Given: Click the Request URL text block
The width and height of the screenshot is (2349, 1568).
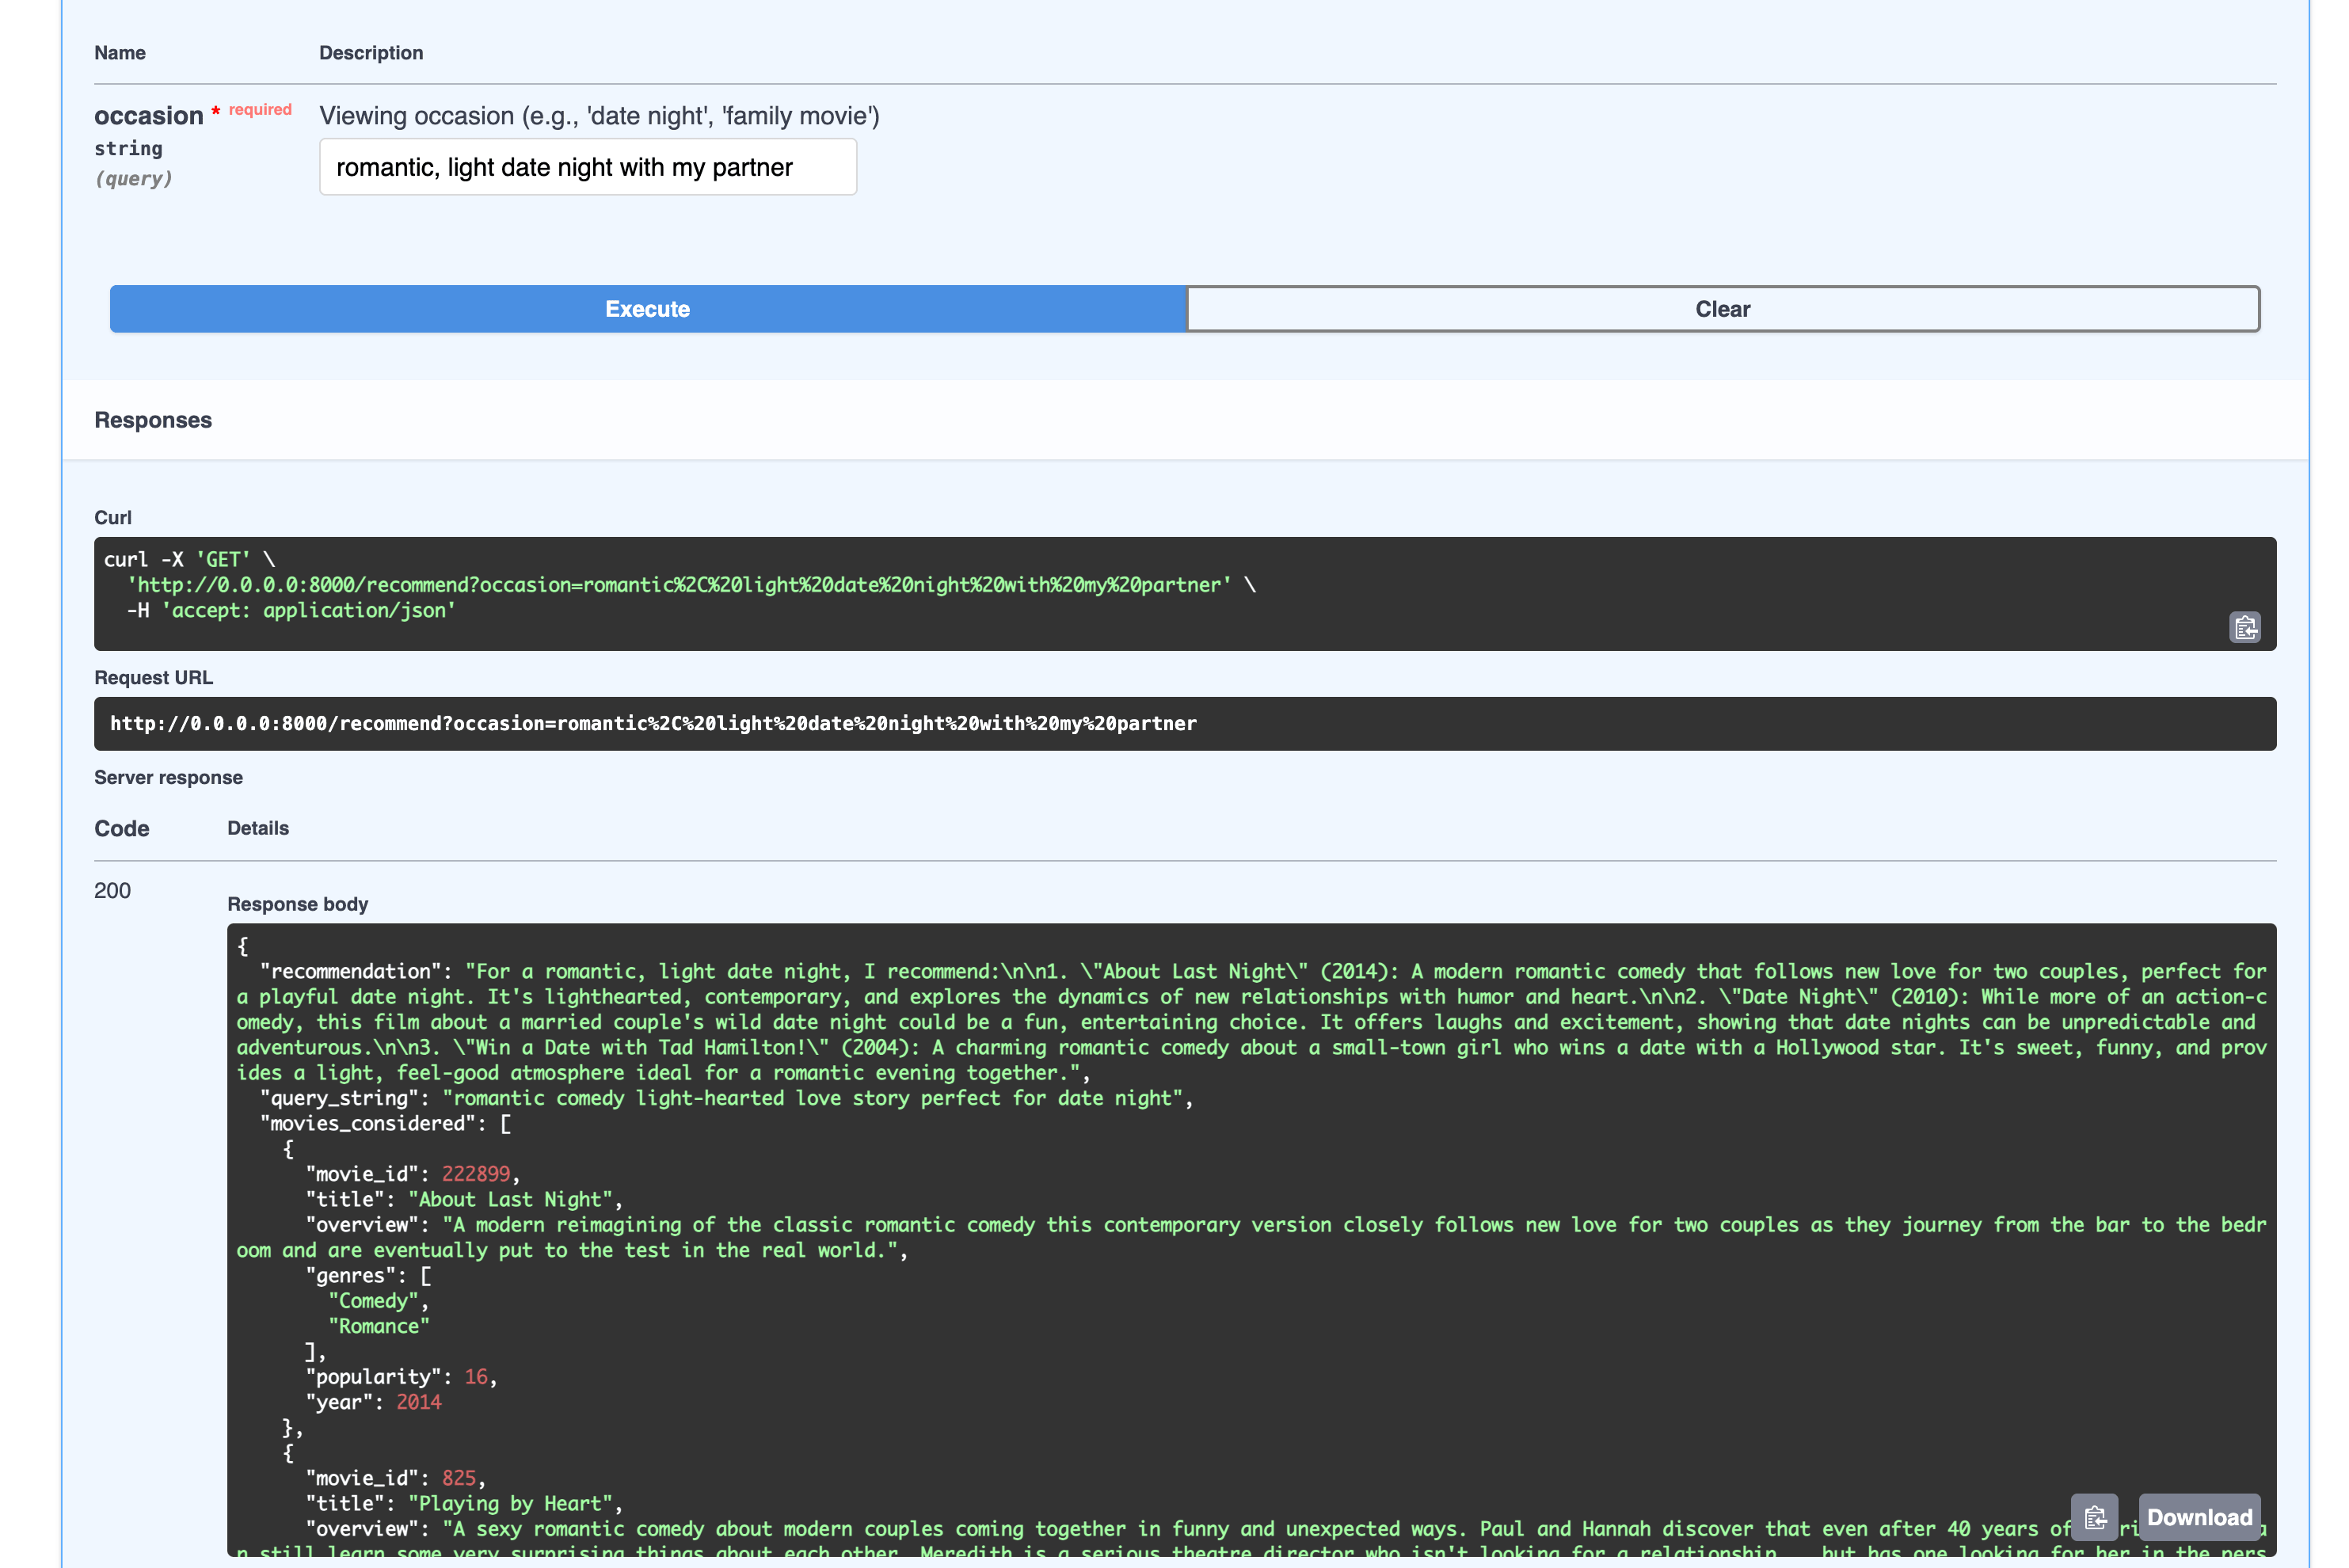Looking at the screenshot, I should click(x=654, y=723).
